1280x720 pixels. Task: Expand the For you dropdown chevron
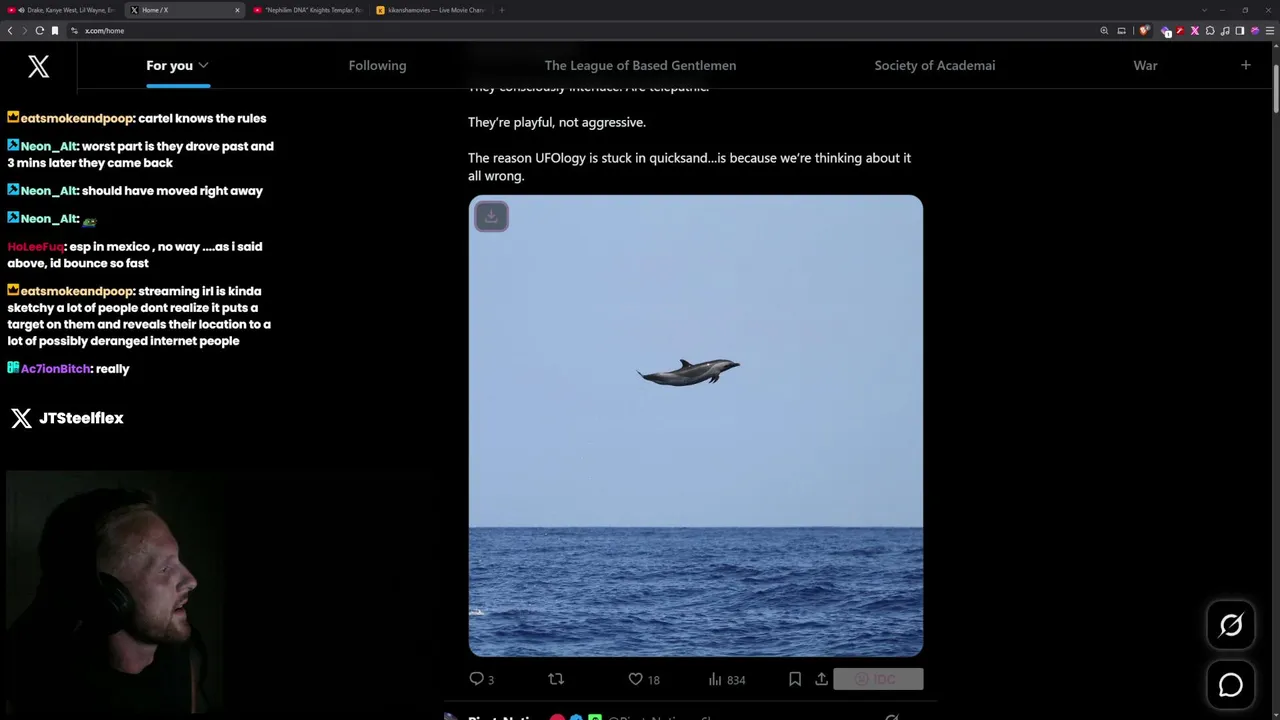[x=203, y=65]
